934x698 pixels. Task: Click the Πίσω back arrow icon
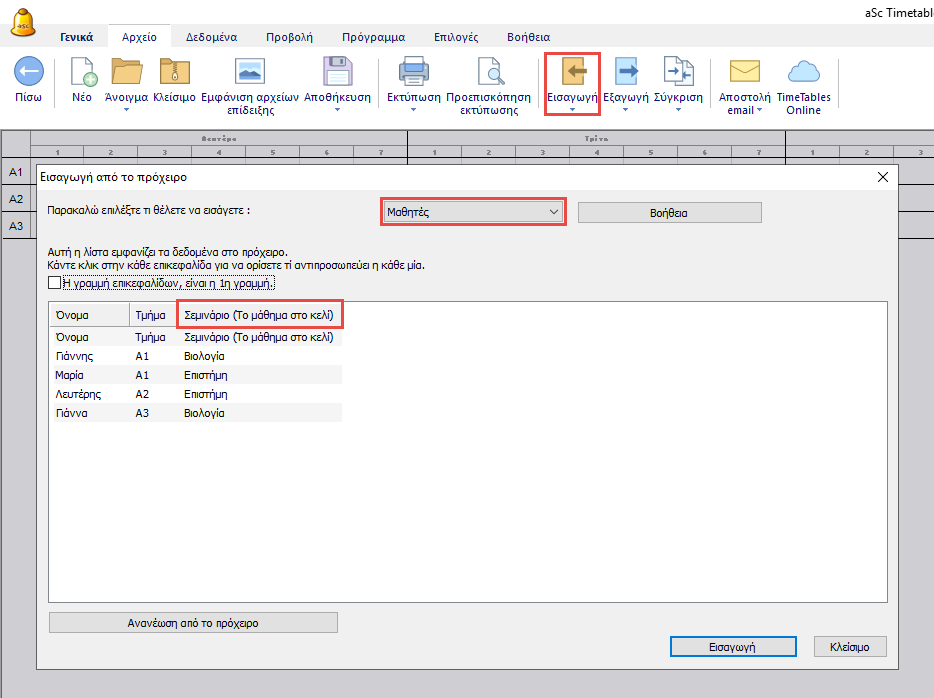[28, 73]
